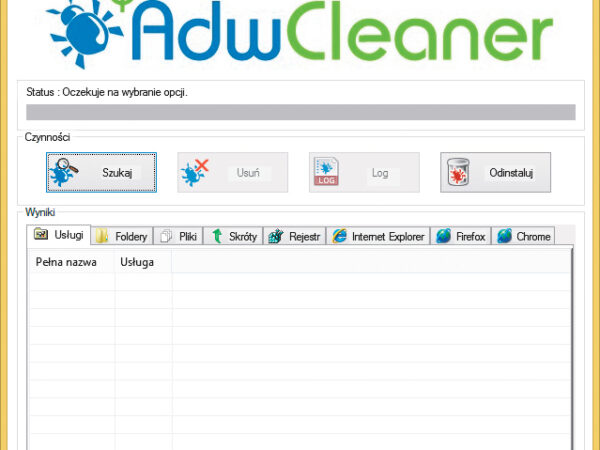Image resolution: width=600 pixels, height=450 pixels.
Task: Click the green arrow icon beside Skróty
Action: tap(216, 237)
